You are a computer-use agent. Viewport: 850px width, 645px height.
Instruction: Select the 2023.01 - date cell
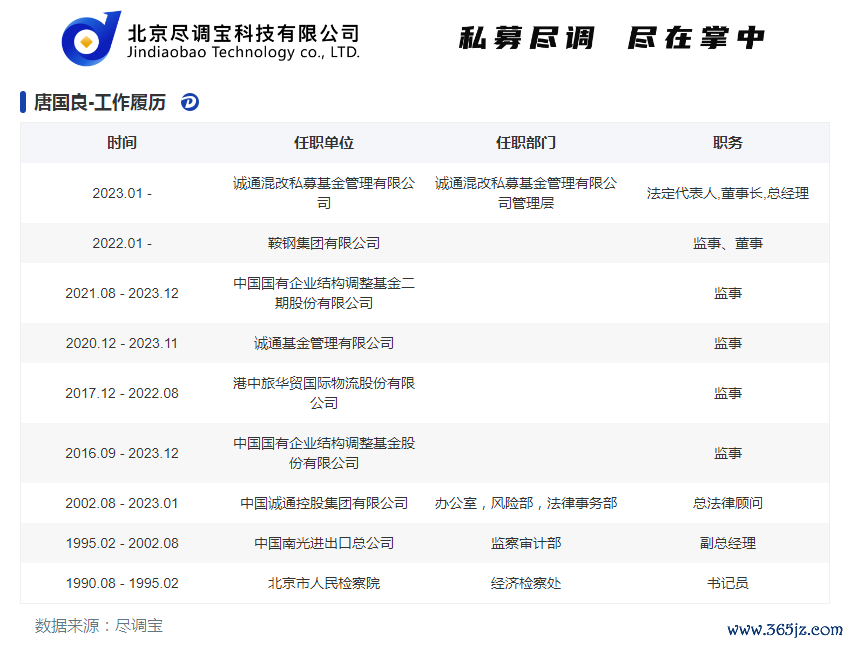point(122,194)
